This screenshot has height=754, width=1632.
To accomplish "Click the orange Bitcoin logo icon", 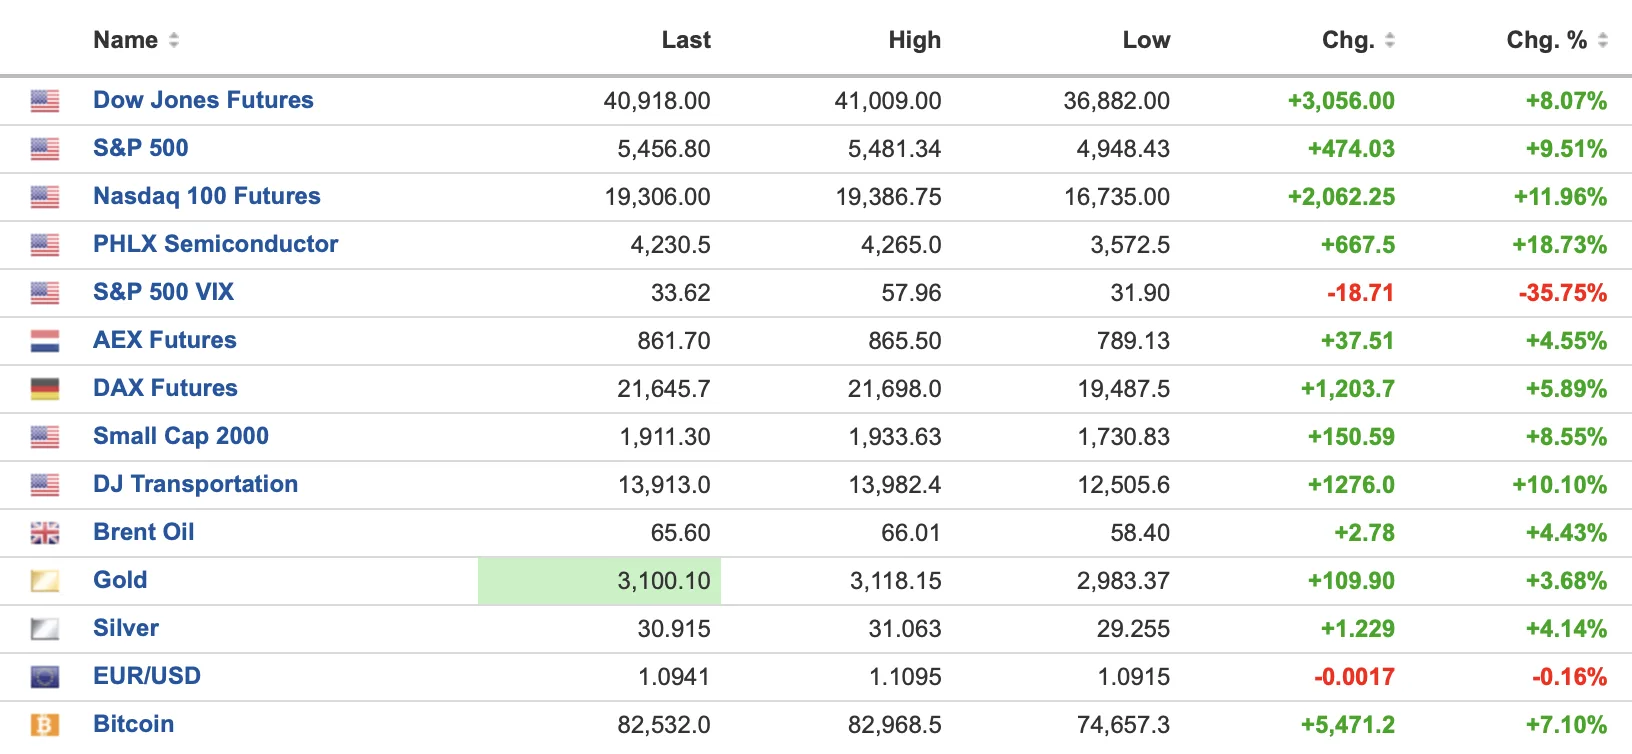I will pyautogui.click(x=45, y=725).
